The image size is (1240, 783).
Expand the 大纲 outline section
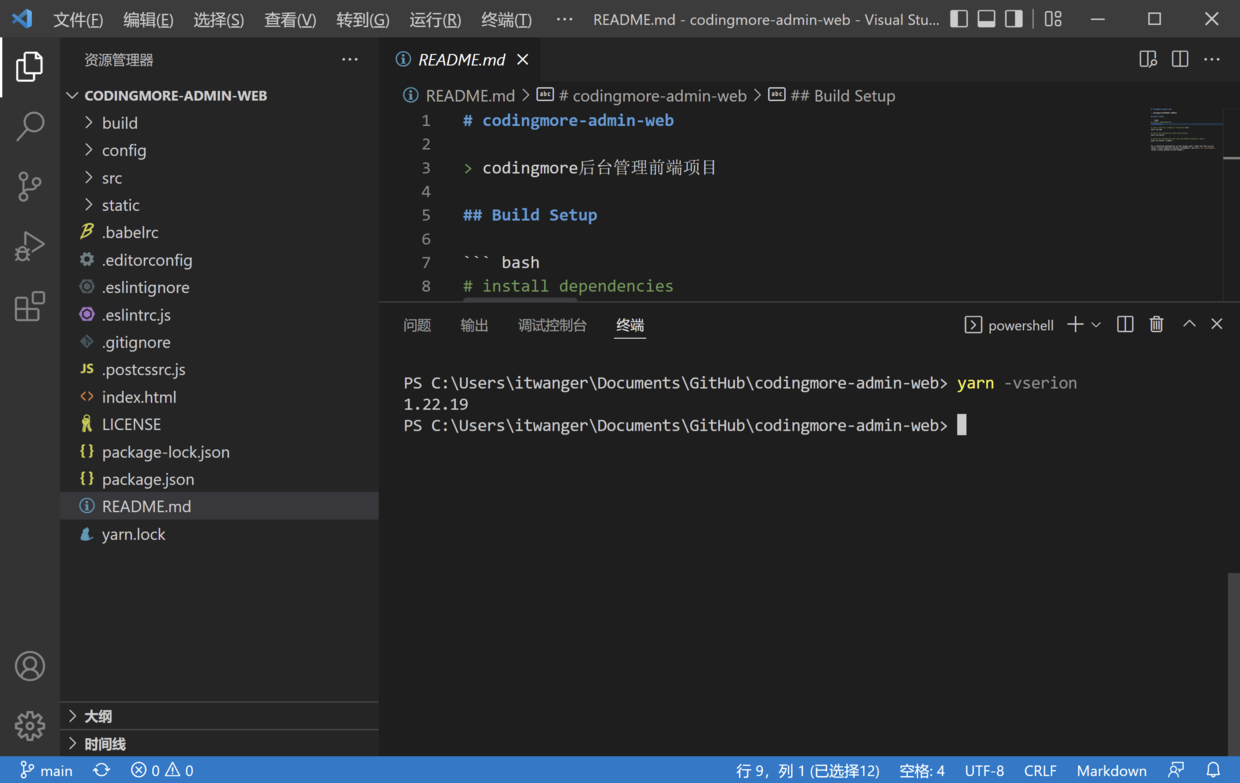click(98, 716)
